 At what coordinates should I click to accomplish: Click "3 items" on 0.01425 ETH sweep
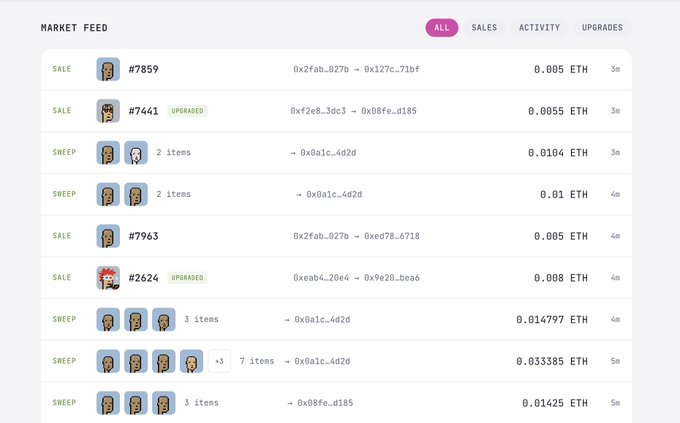tap(201, 403)
